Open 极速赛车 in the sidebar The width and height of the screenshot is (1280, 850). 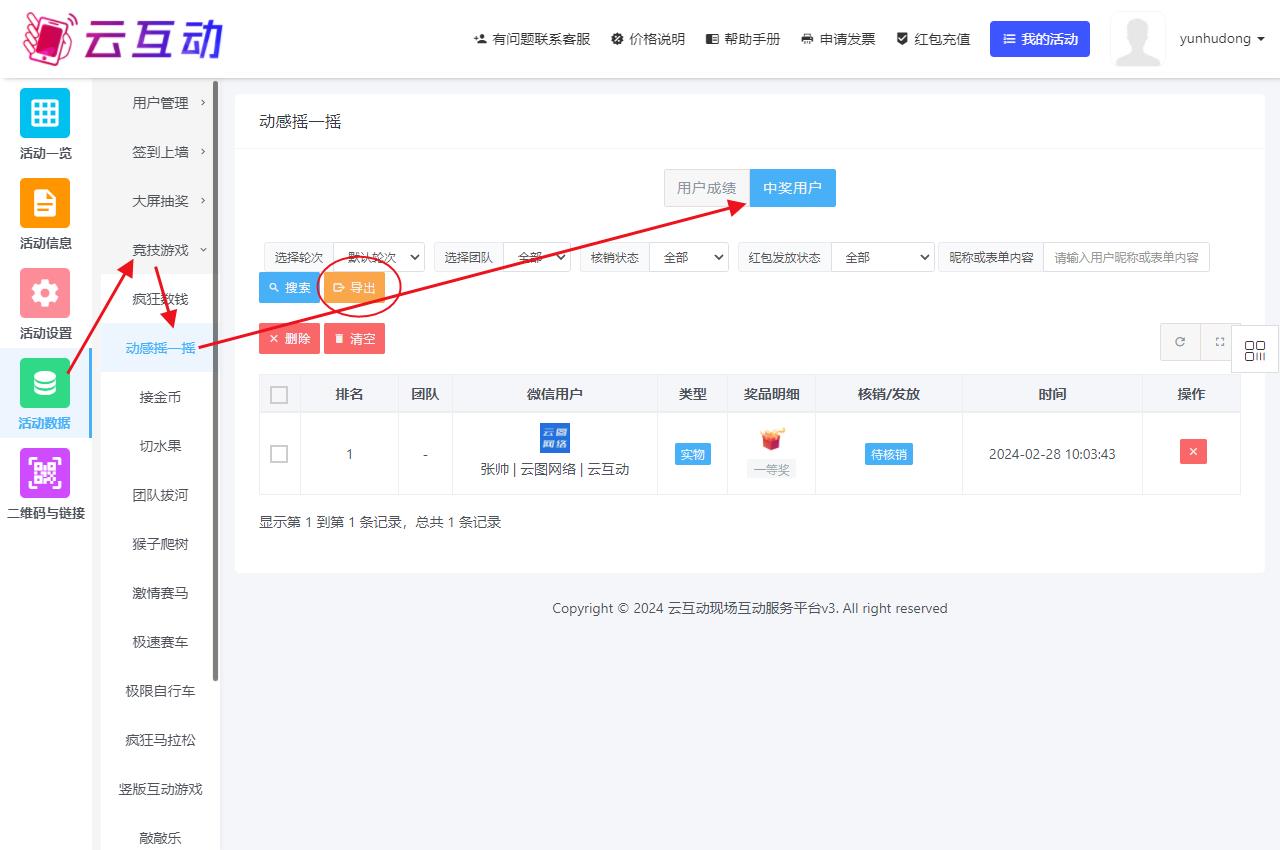tap(160, 642)
